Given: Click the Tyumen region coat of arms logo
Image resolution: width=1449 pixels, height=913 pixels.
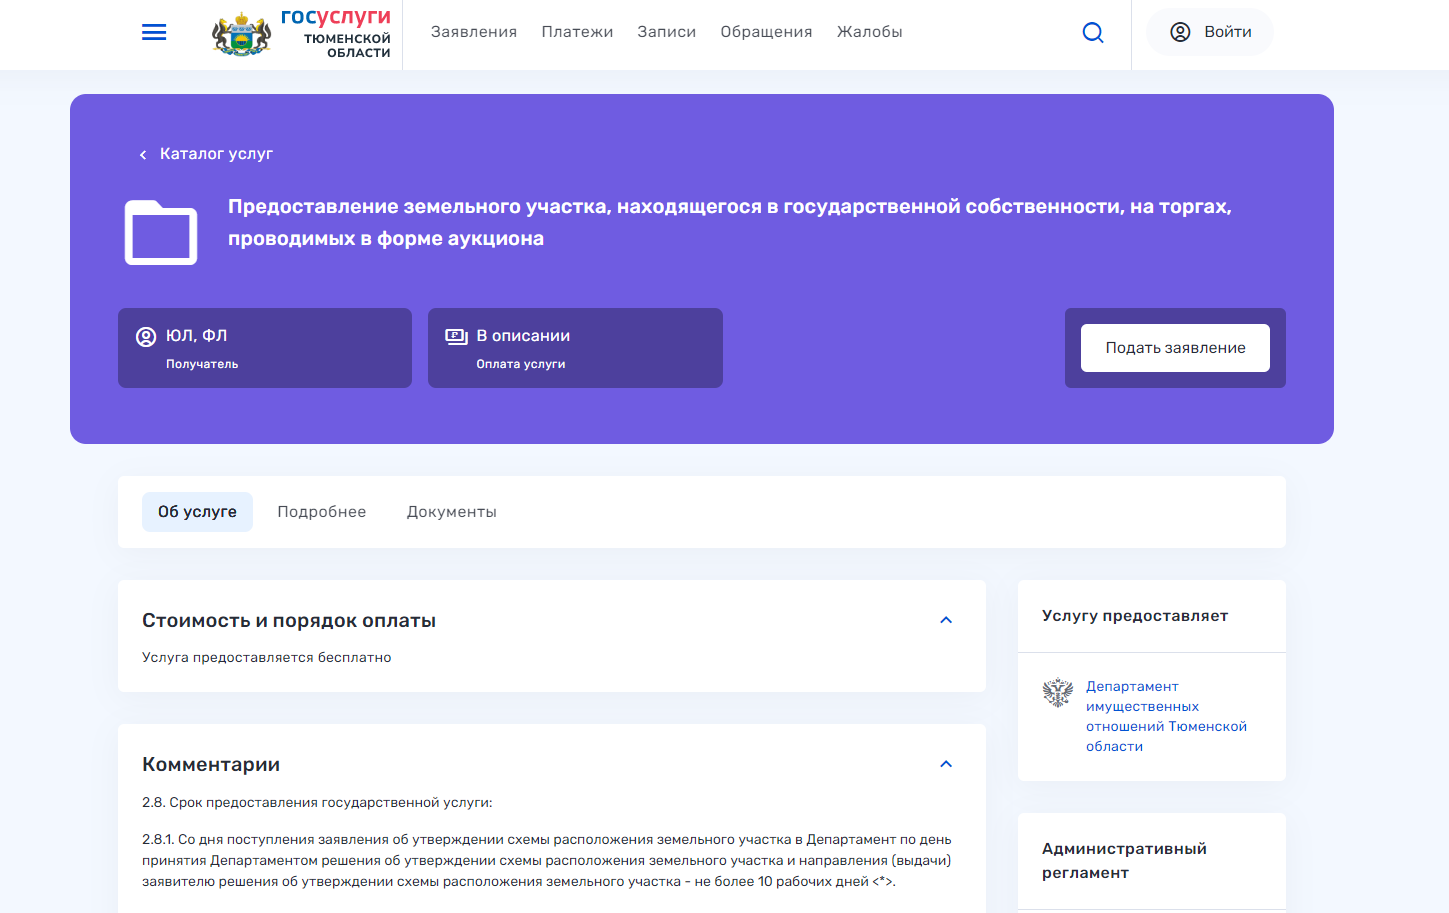Looking at the screenshot, I should [x=241, y=34].
